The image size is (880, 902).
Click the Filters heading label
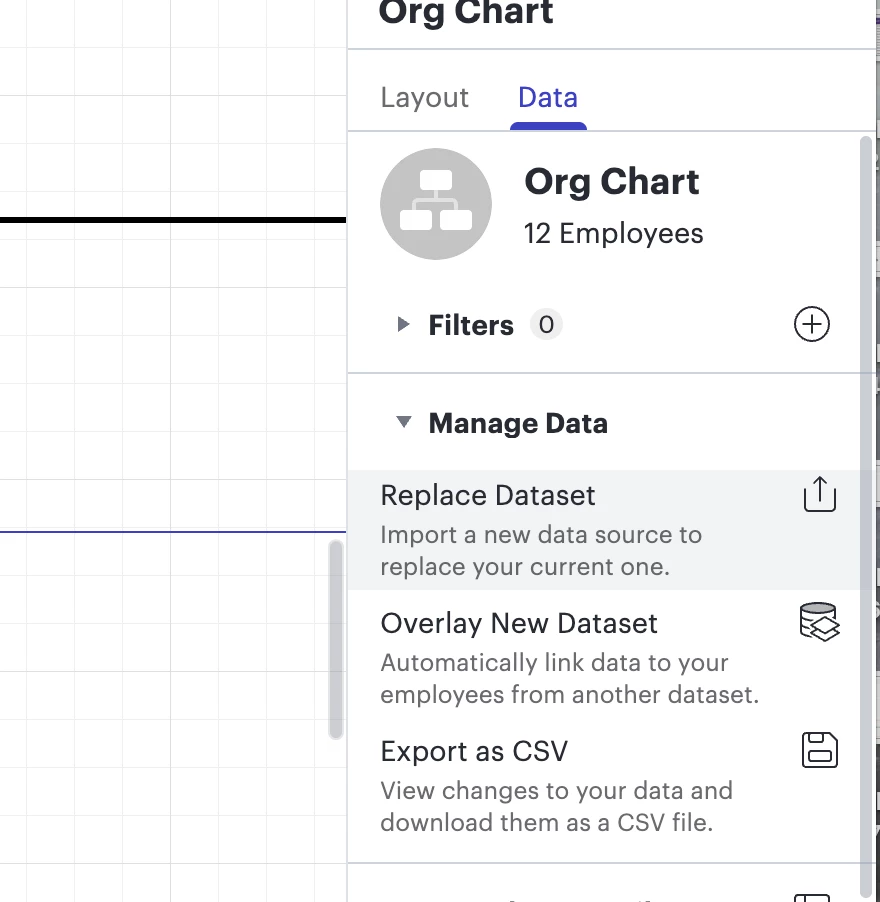(x=471, y=325)
